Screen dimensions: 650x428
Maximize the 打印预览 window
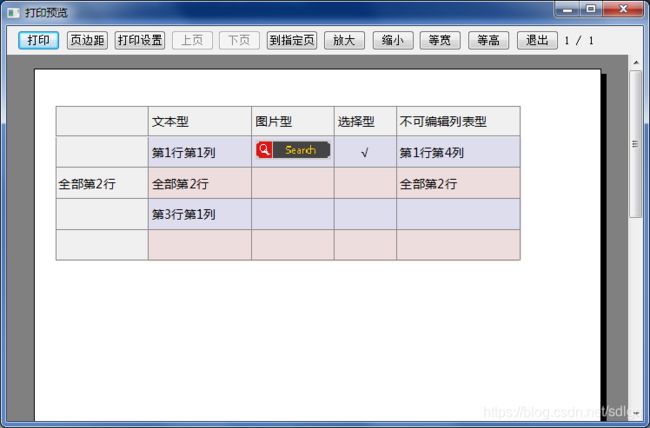[591, 8]
